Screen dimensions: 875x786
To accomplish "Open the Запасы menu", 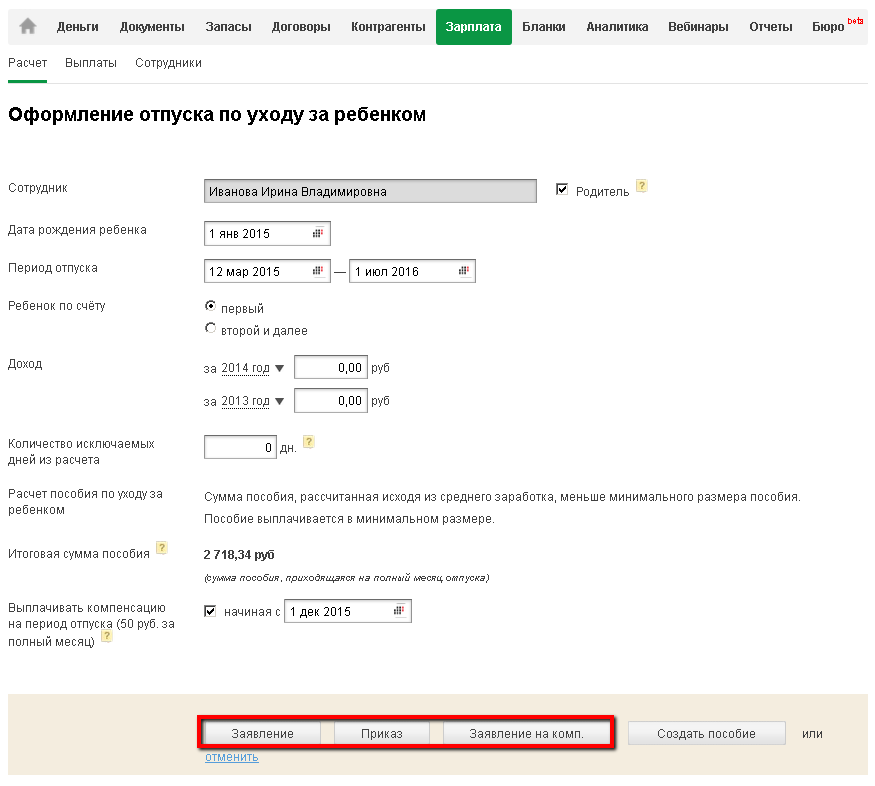I will pos(228,27).
